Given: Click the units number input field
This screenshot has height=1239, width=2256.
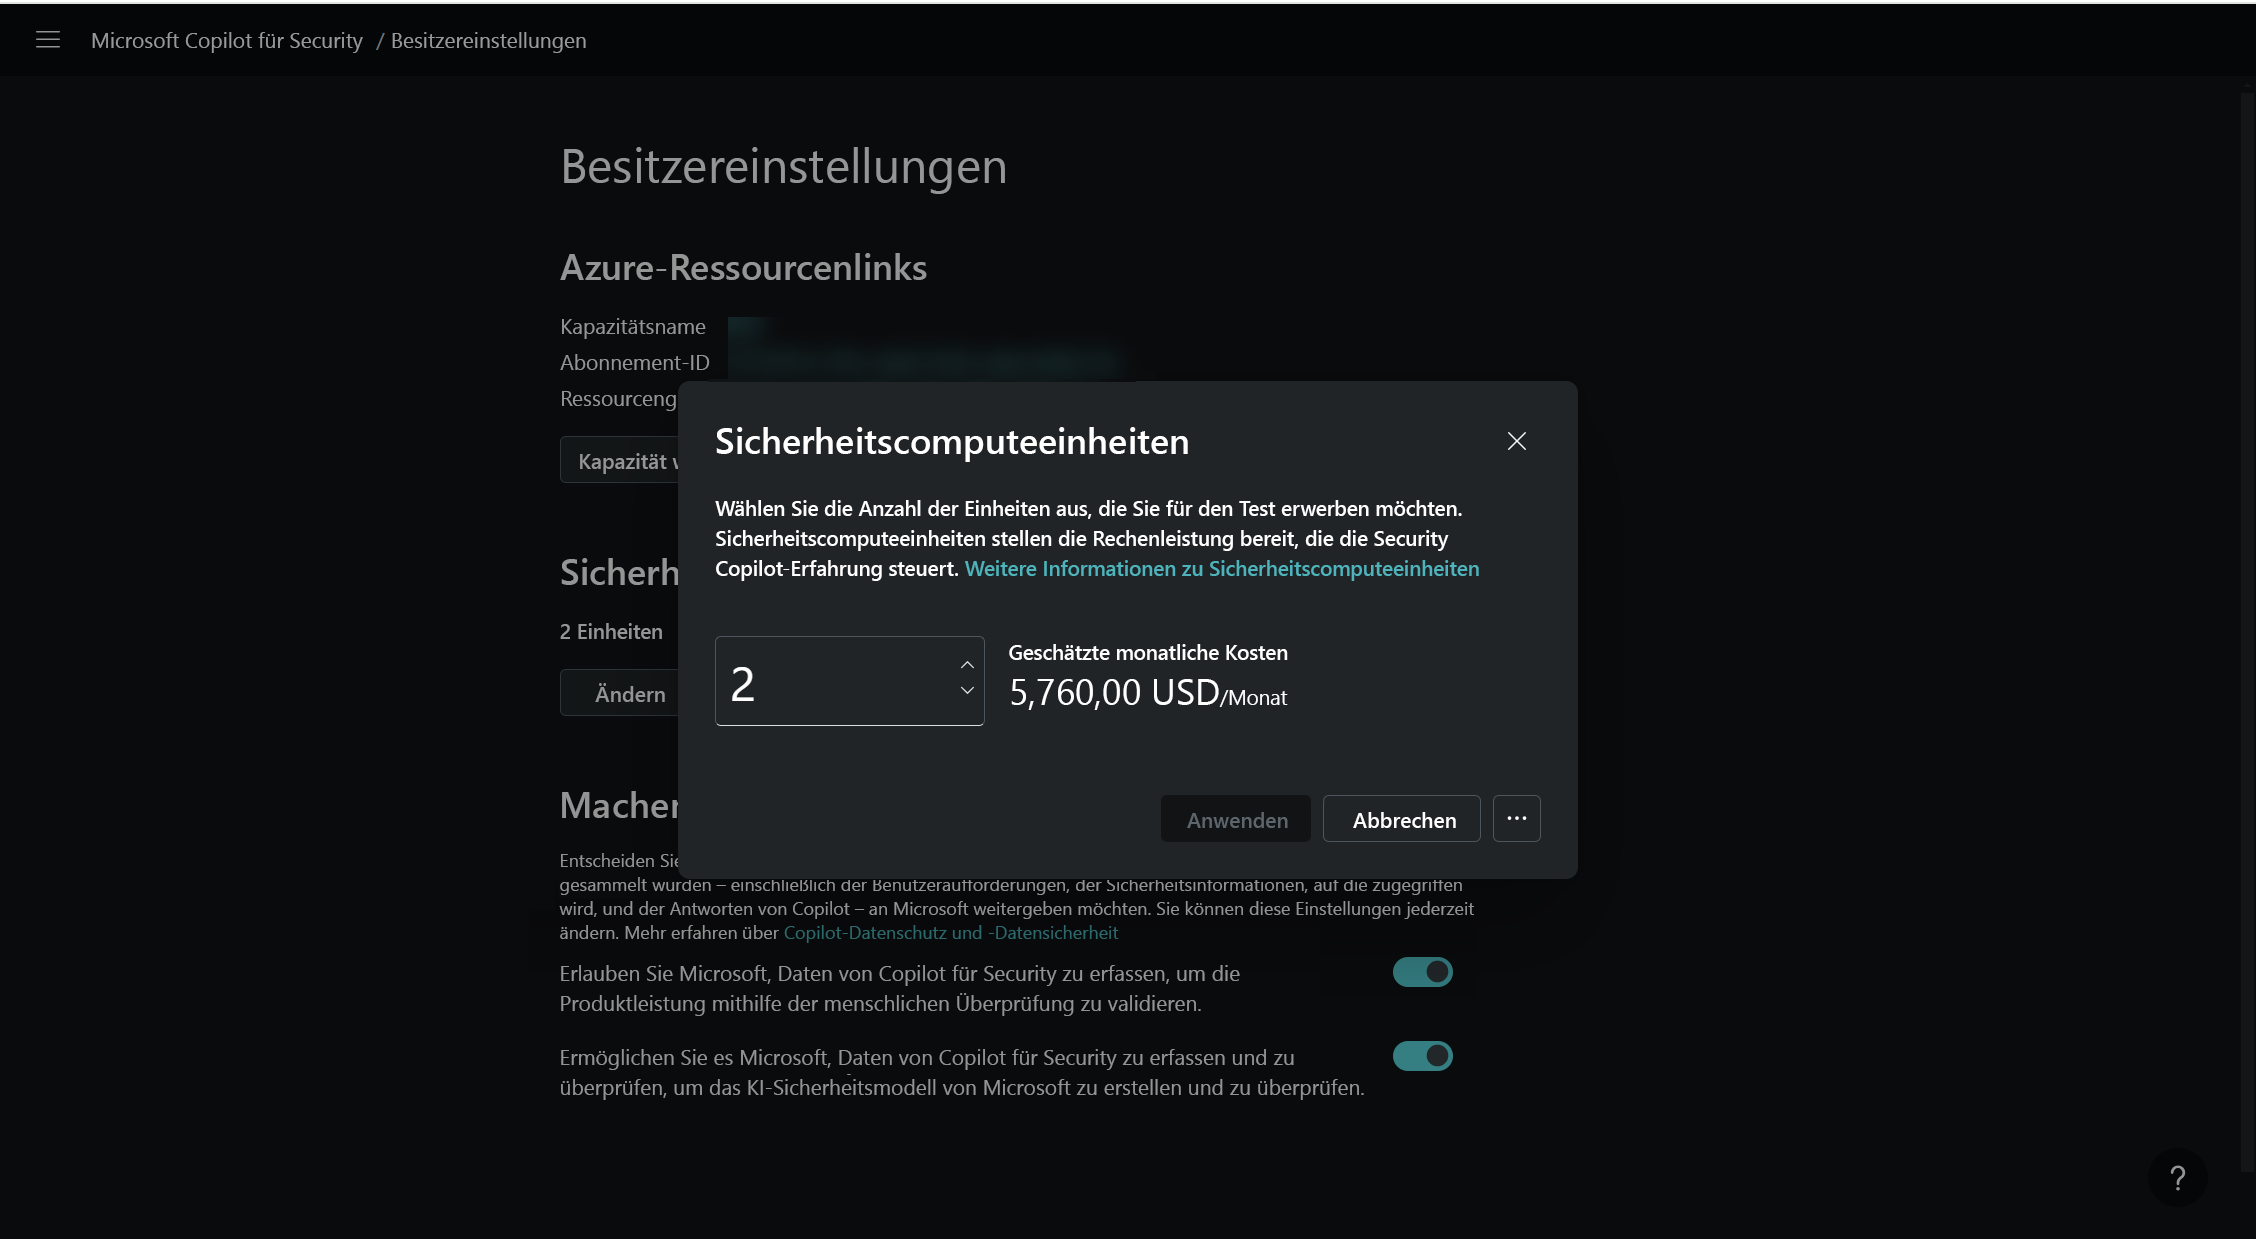Looking at the screenshot, I should tap(850, 681).
